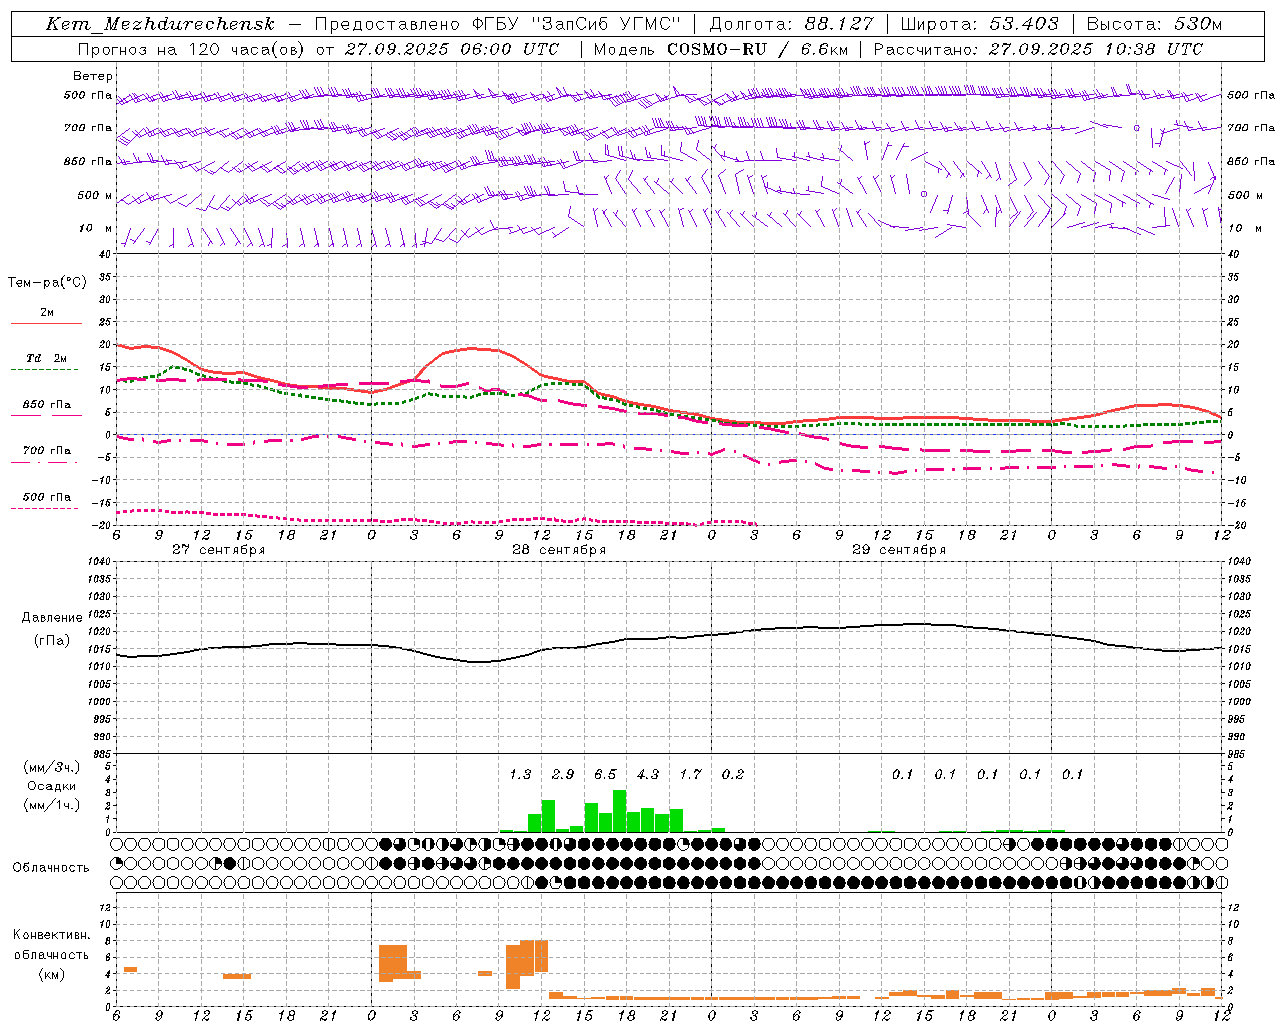
Task: Click the Давление panel label
Action: click(52, 618)
